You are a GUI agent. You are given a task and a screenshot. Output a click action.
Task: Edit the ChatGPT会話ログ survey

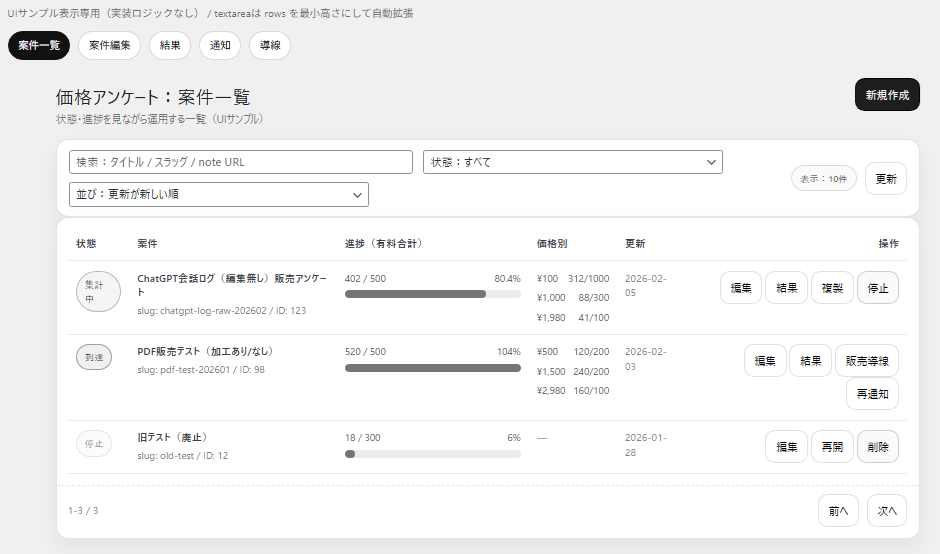tap(741, 288)
